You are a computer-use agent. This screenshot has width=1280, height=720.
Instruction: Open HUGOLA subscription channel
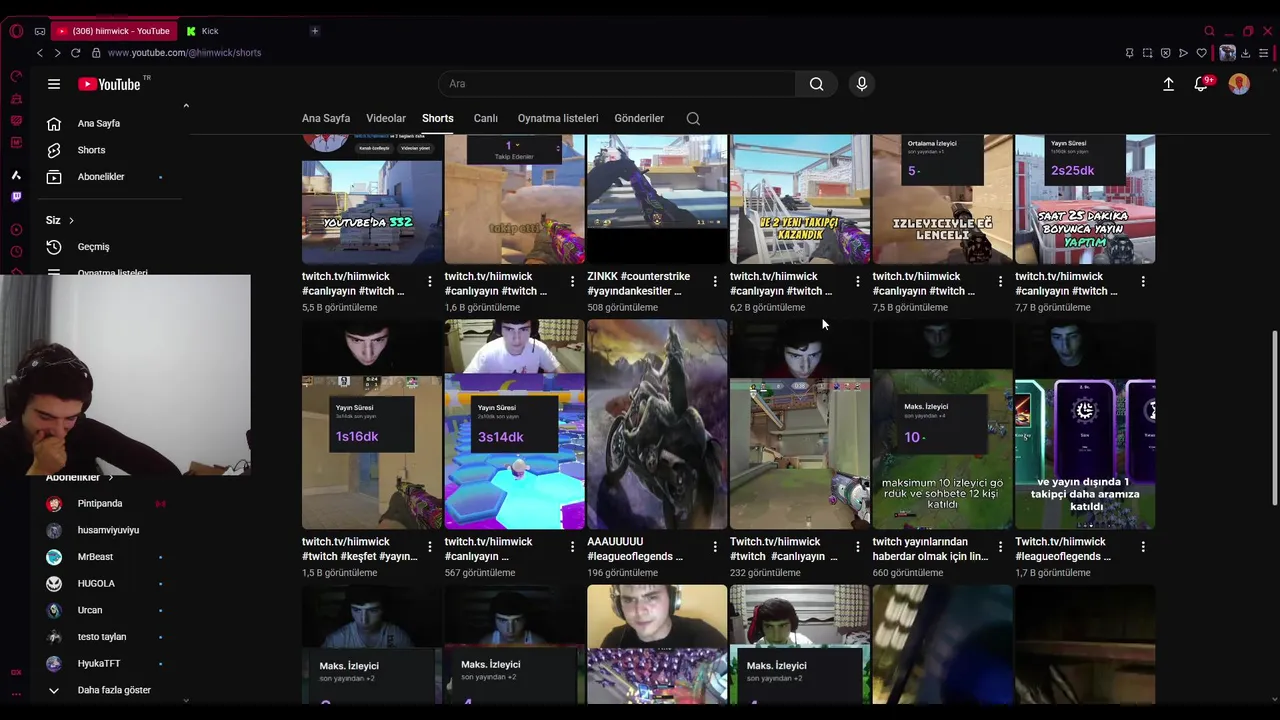point(96,584)
